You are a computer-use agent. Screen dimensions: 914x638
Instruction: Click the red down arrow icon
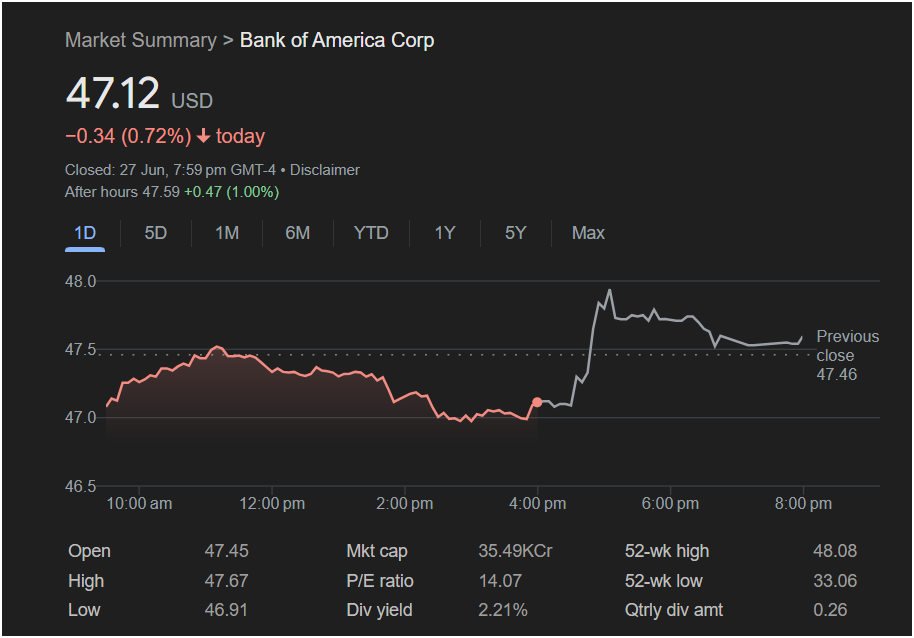click(x=204, y=136)
